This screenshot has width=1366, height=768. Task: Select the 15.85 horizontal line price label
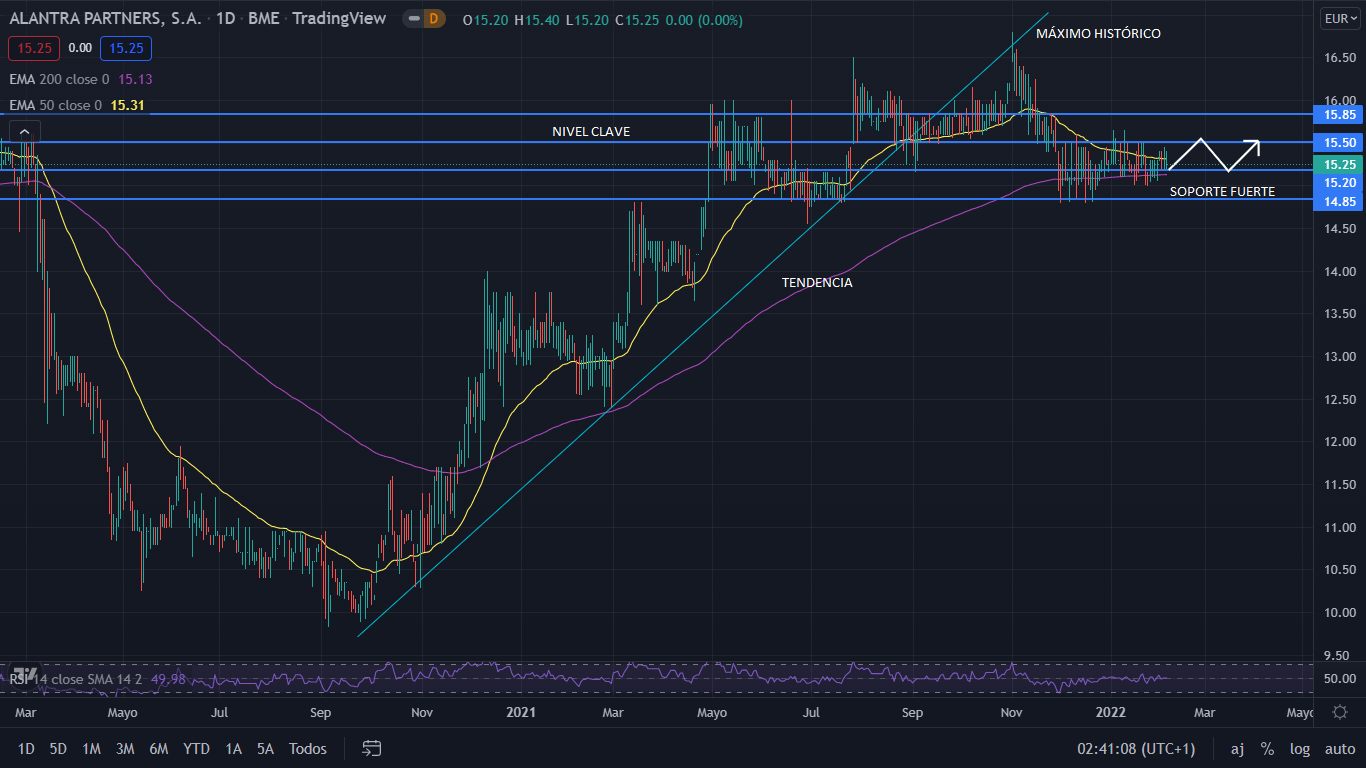(1339, 115)
